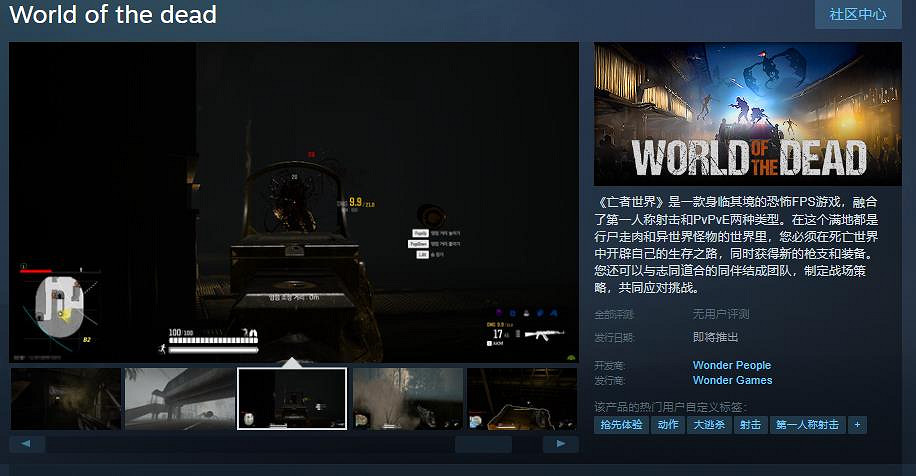Image resolution: width=916 pixels, height=476 pixels.
Task: Select the 射击 tag
Action: click(x=750, y=425)
